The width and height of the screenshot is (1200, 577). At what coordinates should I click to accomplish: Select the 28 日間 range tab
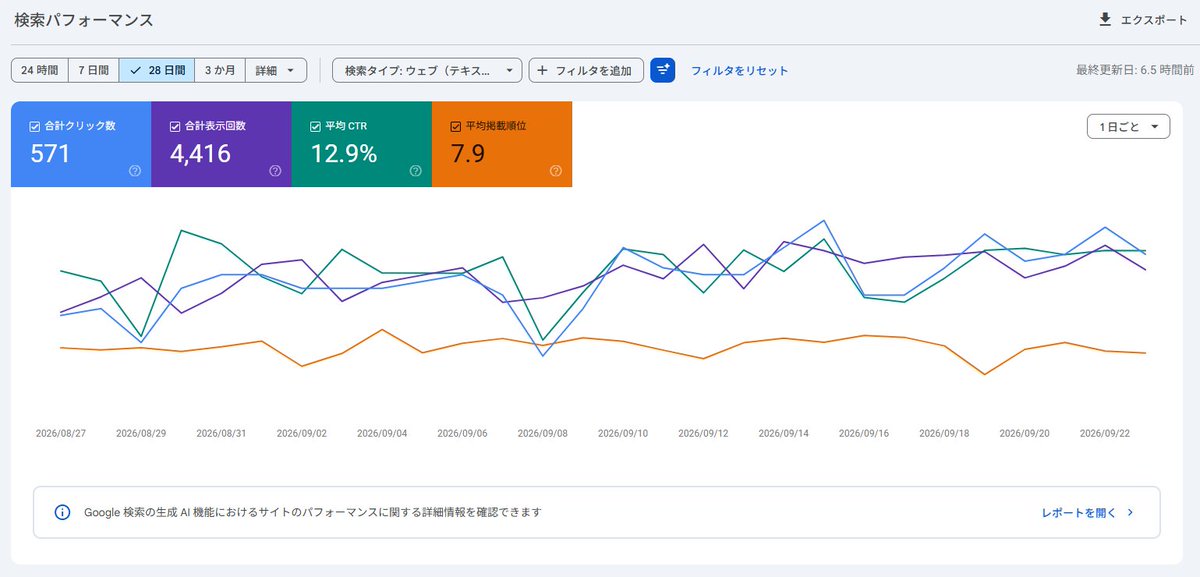pyautogui.click(x=156, y=70)
